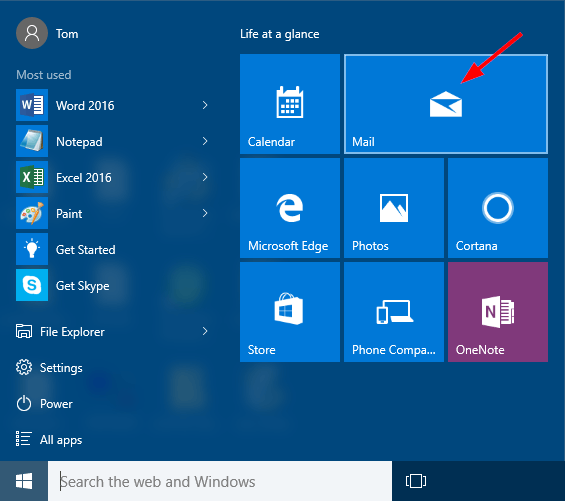The height and width of the screenshot is (501, 565).
Task: Open the Paint app from Most used
Action: (112, 213)
